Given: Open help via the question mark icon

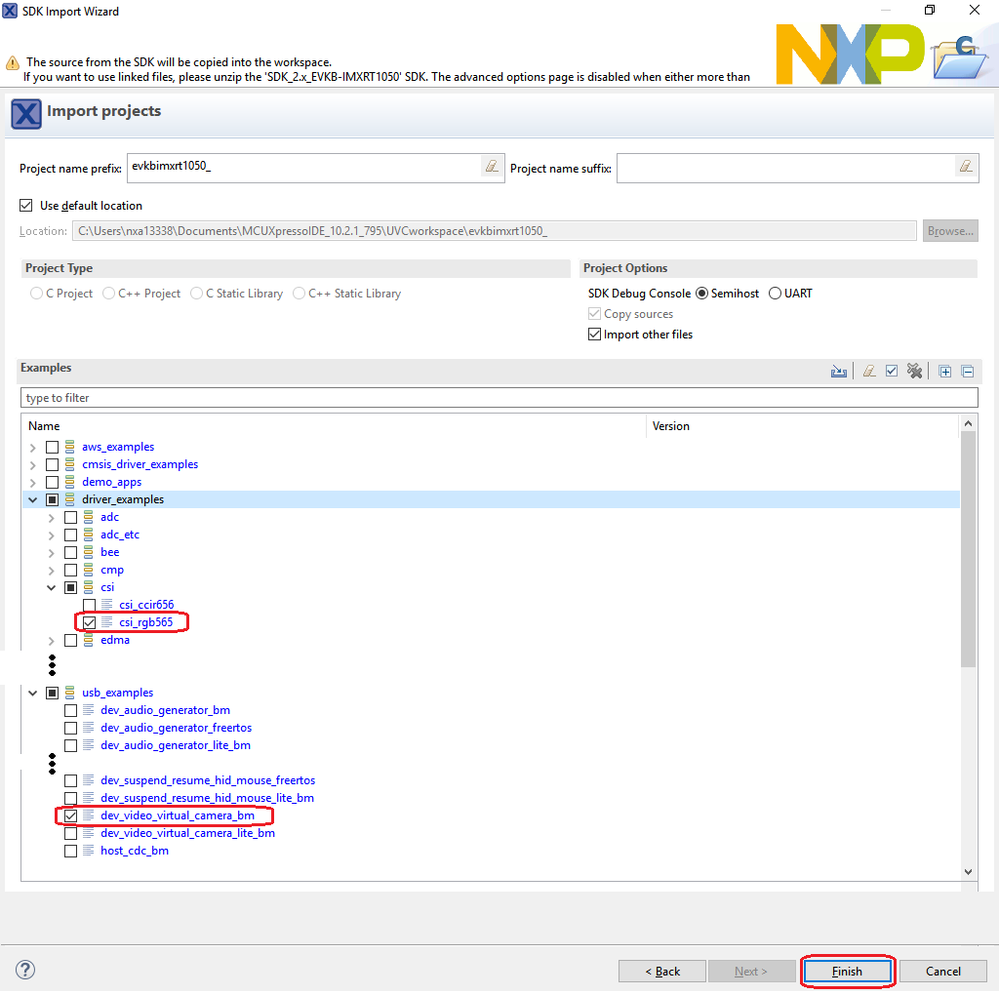Looking at the screenshot, I should pyautogui.click(x=25, y=970).
